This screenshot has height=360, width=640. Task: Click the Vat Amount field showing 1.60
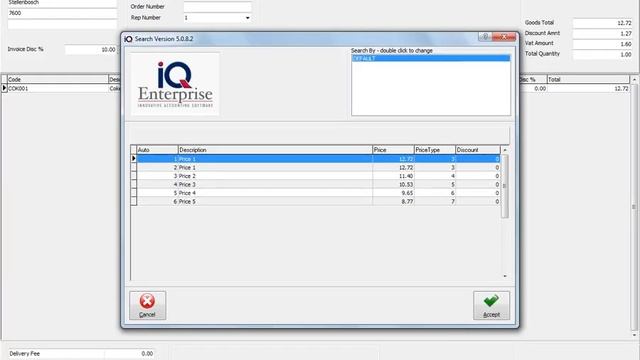(x=602, y=44)
